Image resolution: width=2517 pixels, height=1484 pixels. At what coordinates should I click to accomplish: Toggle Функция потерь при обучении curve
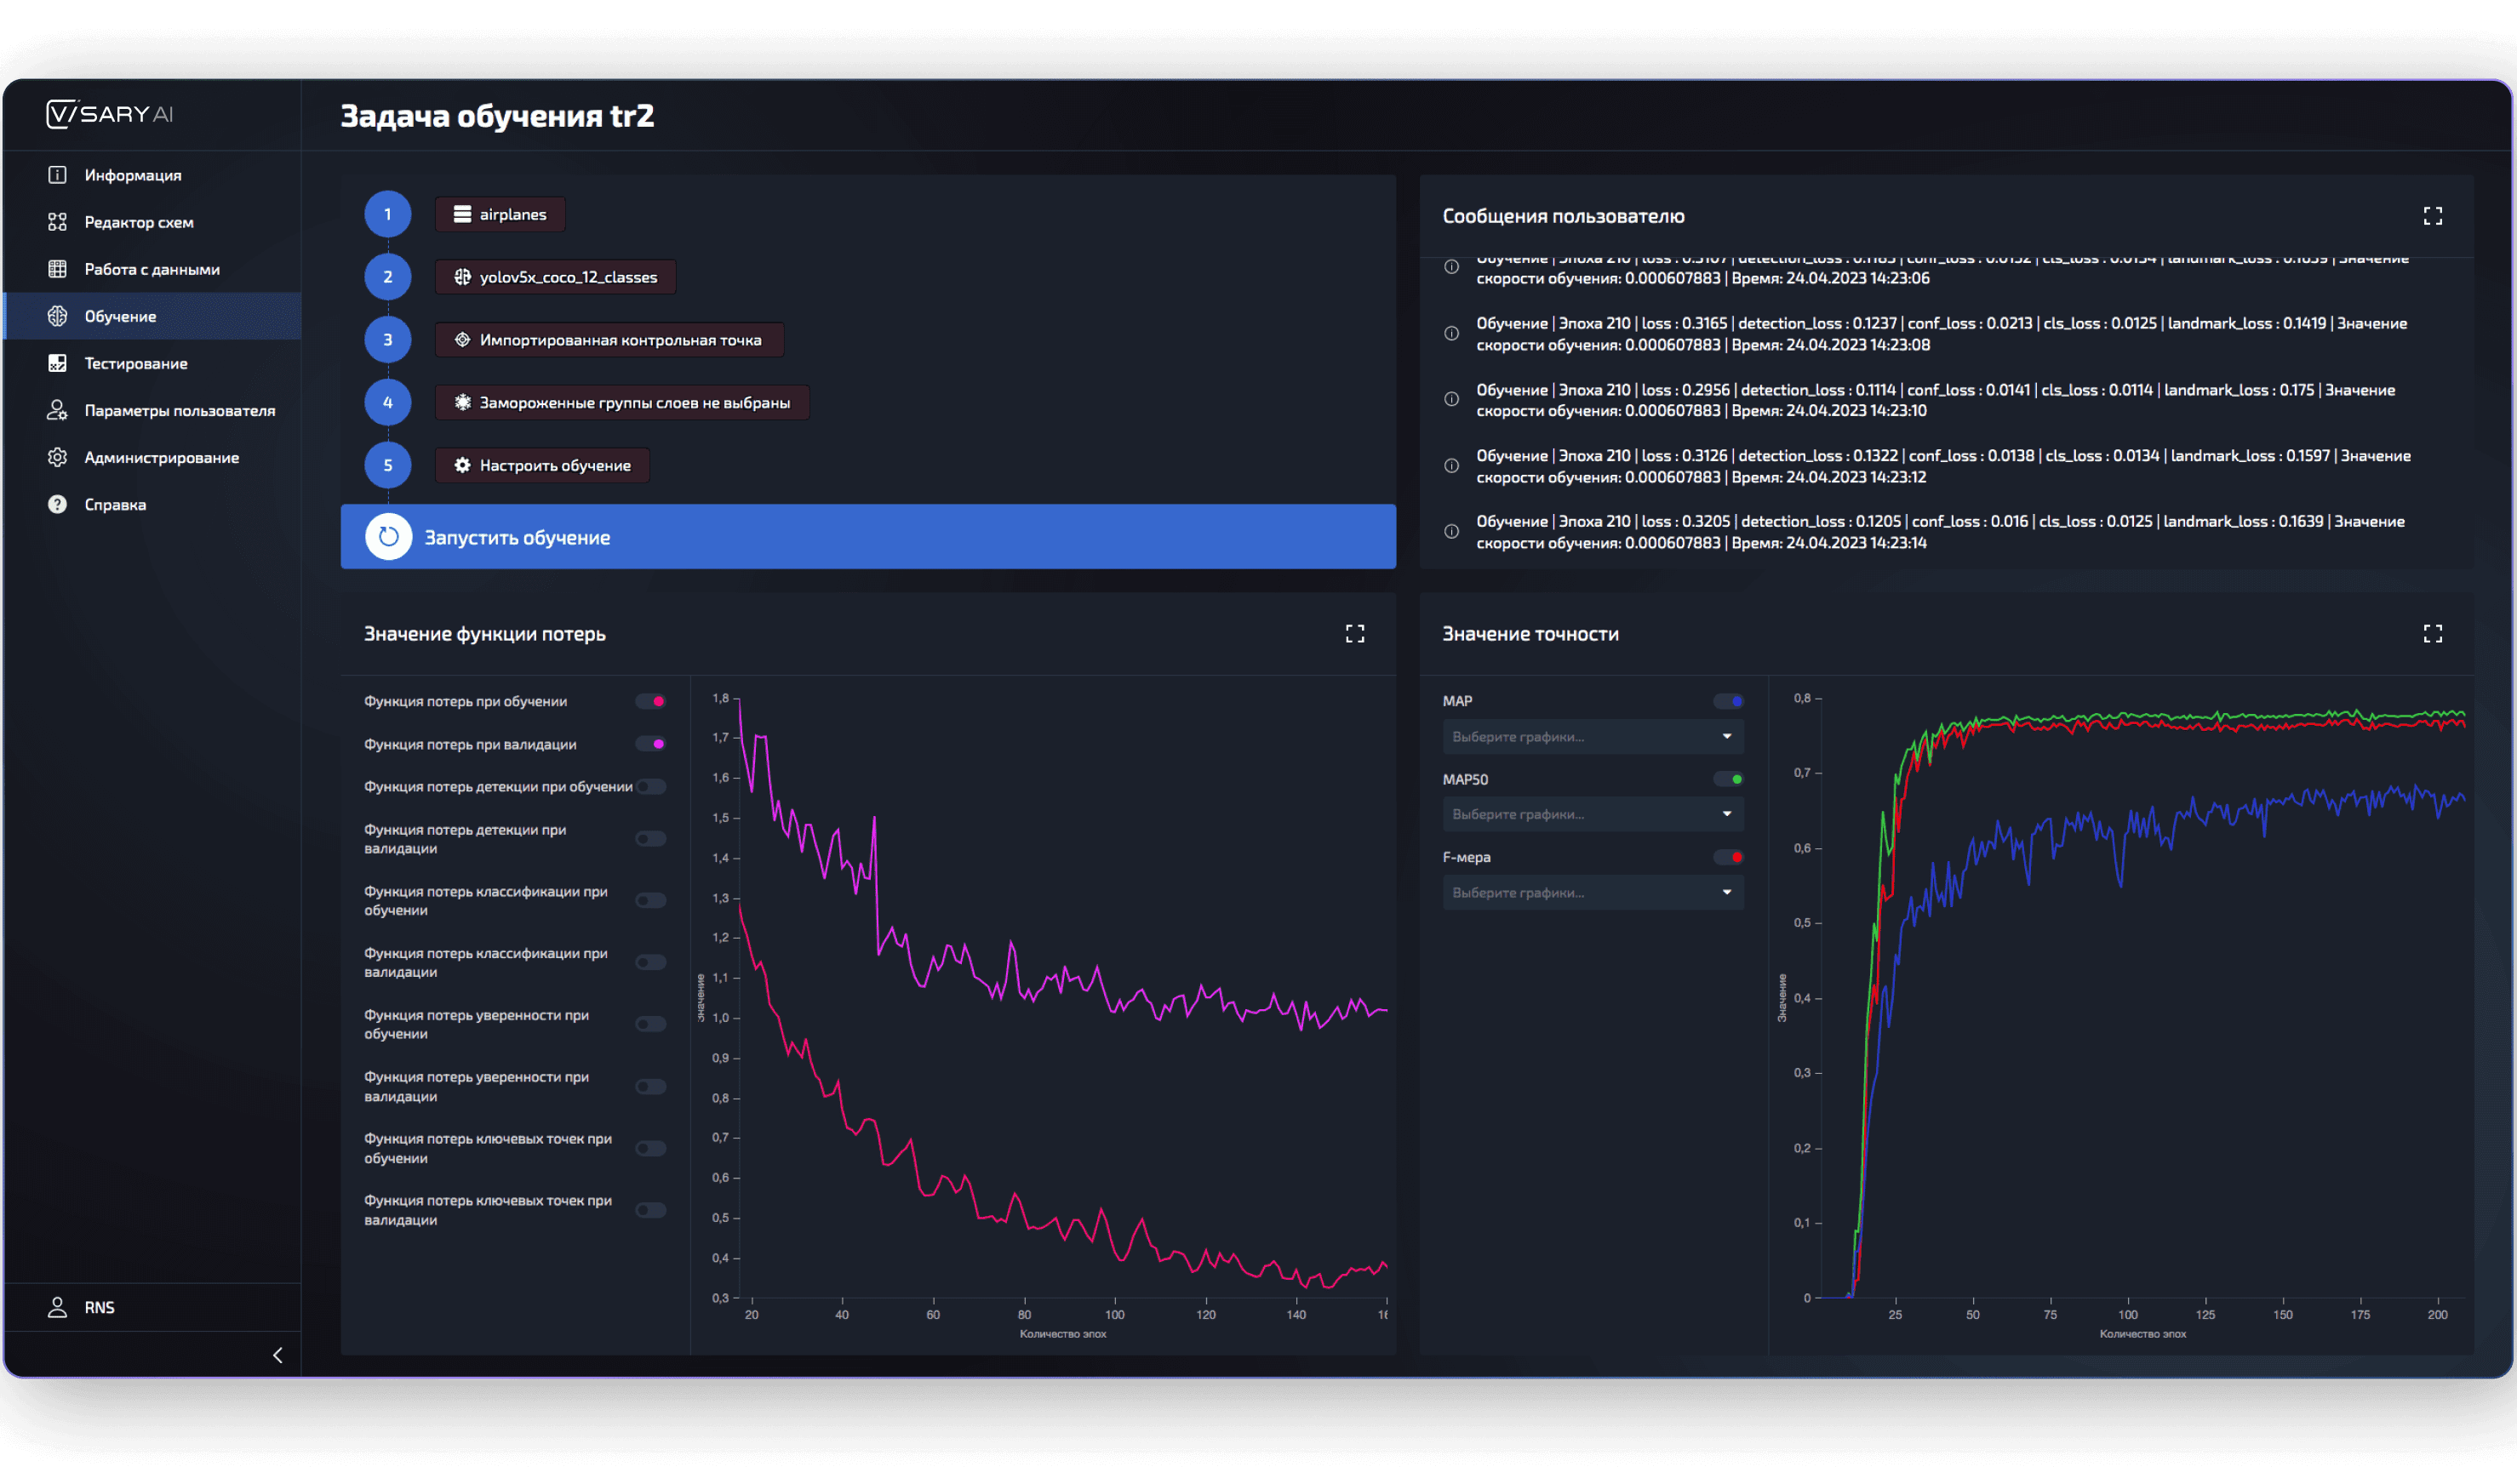pos(651,701)
